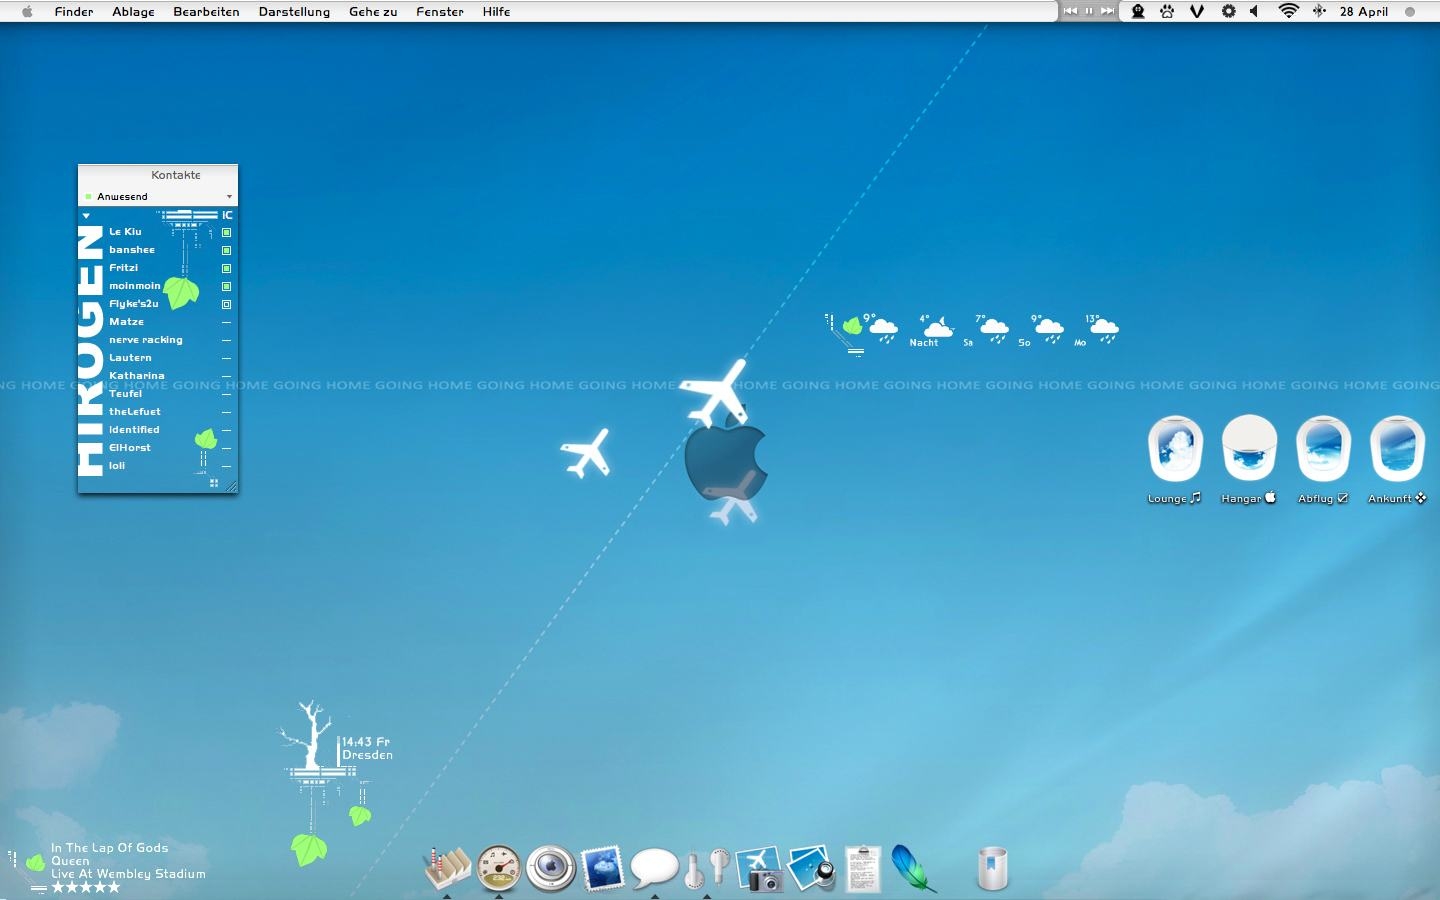Image resolution: width=1440 pixels, height=900 pixels.
Task: Open the speech bubble chat app
Action: coord(654,867)
